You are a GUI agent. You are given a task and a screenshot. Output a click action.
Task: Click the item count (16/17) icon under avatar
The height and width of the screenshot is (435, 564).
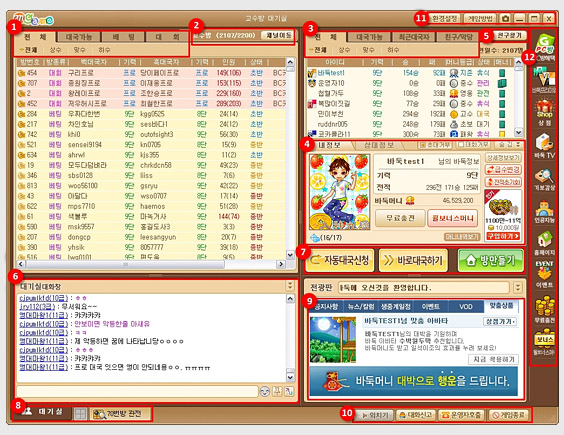point(315,237)
